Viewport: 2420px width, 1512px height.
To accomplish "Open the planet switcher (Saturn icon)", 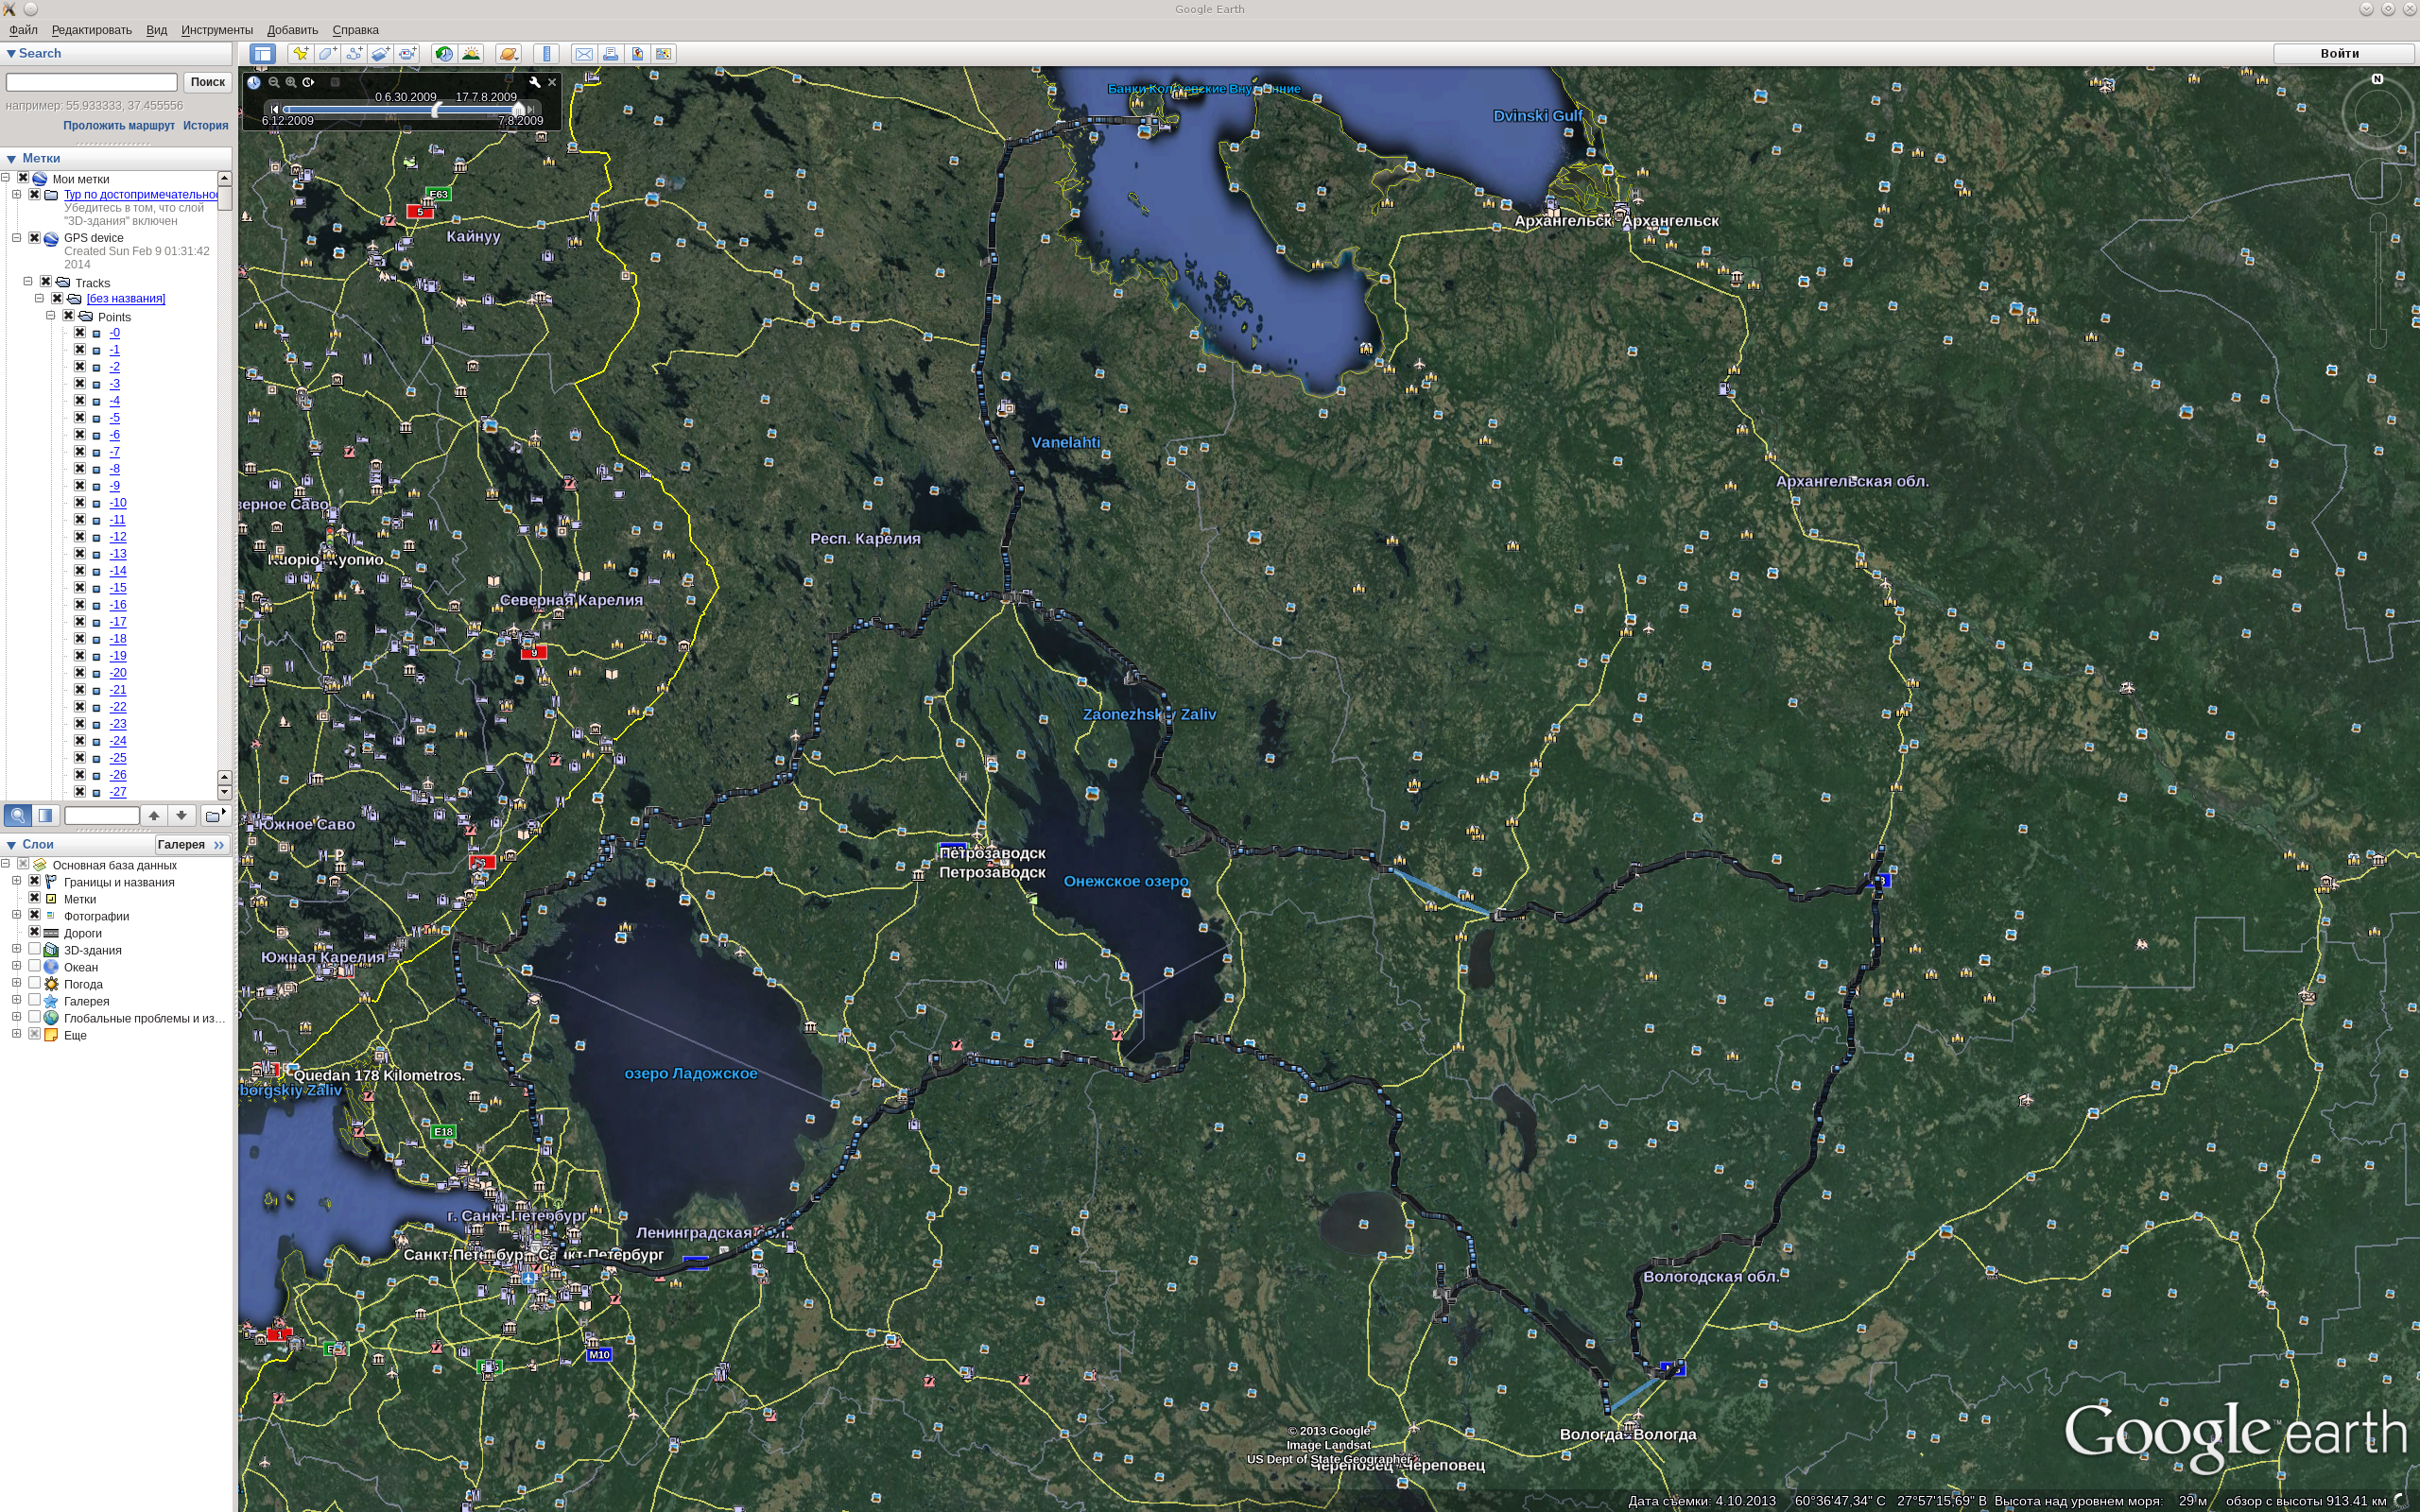I will point(508,54).
